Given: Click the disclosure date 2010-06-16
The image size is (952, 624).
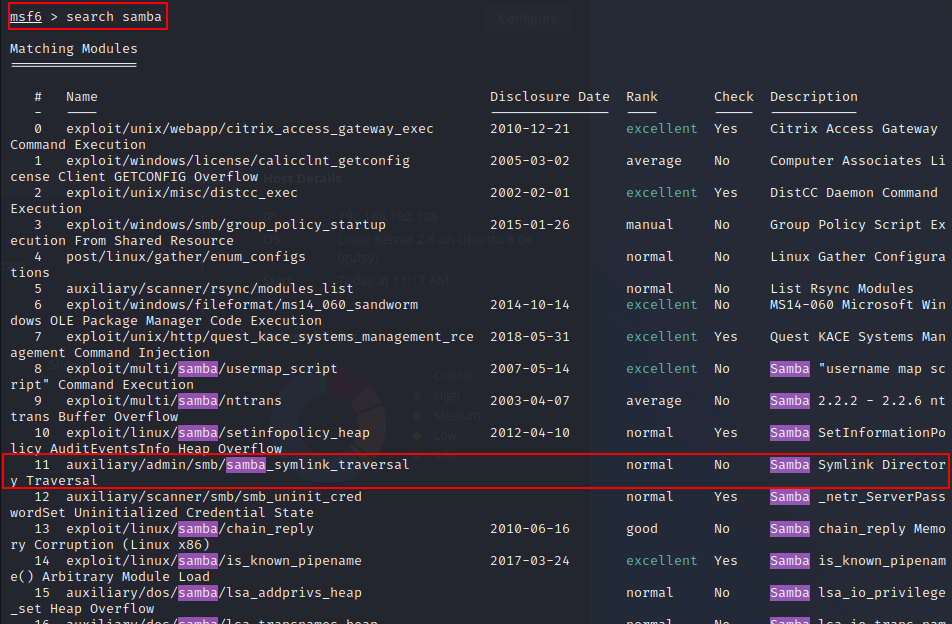Looking at the screenshot, I should point(529,529).
